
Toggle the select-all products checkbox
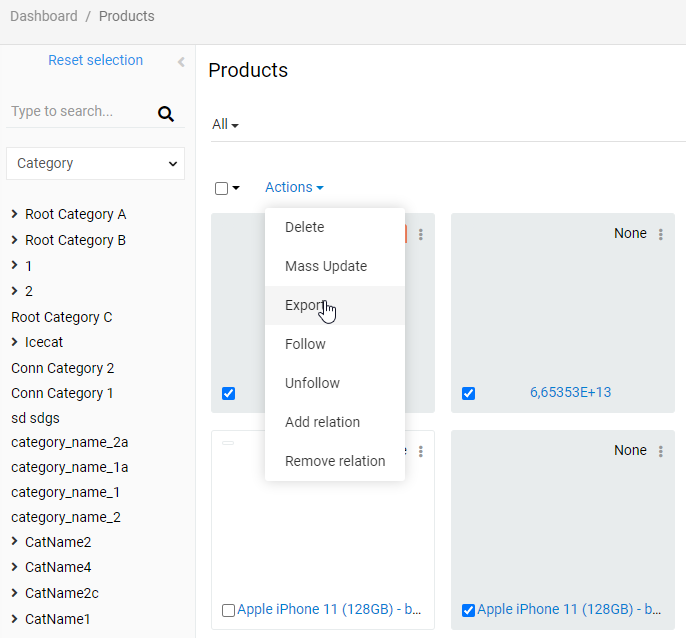pyautogui.click(x=221, y=188)
